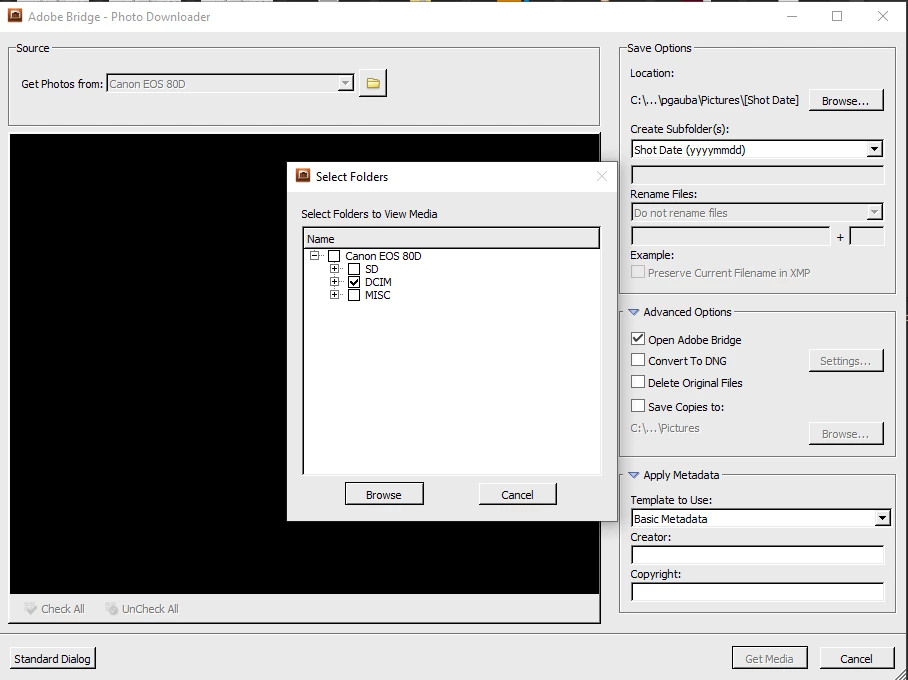Click the custom subfolder name field
Image resolution: width=908 pixels, height=680 pixels.
757,175
